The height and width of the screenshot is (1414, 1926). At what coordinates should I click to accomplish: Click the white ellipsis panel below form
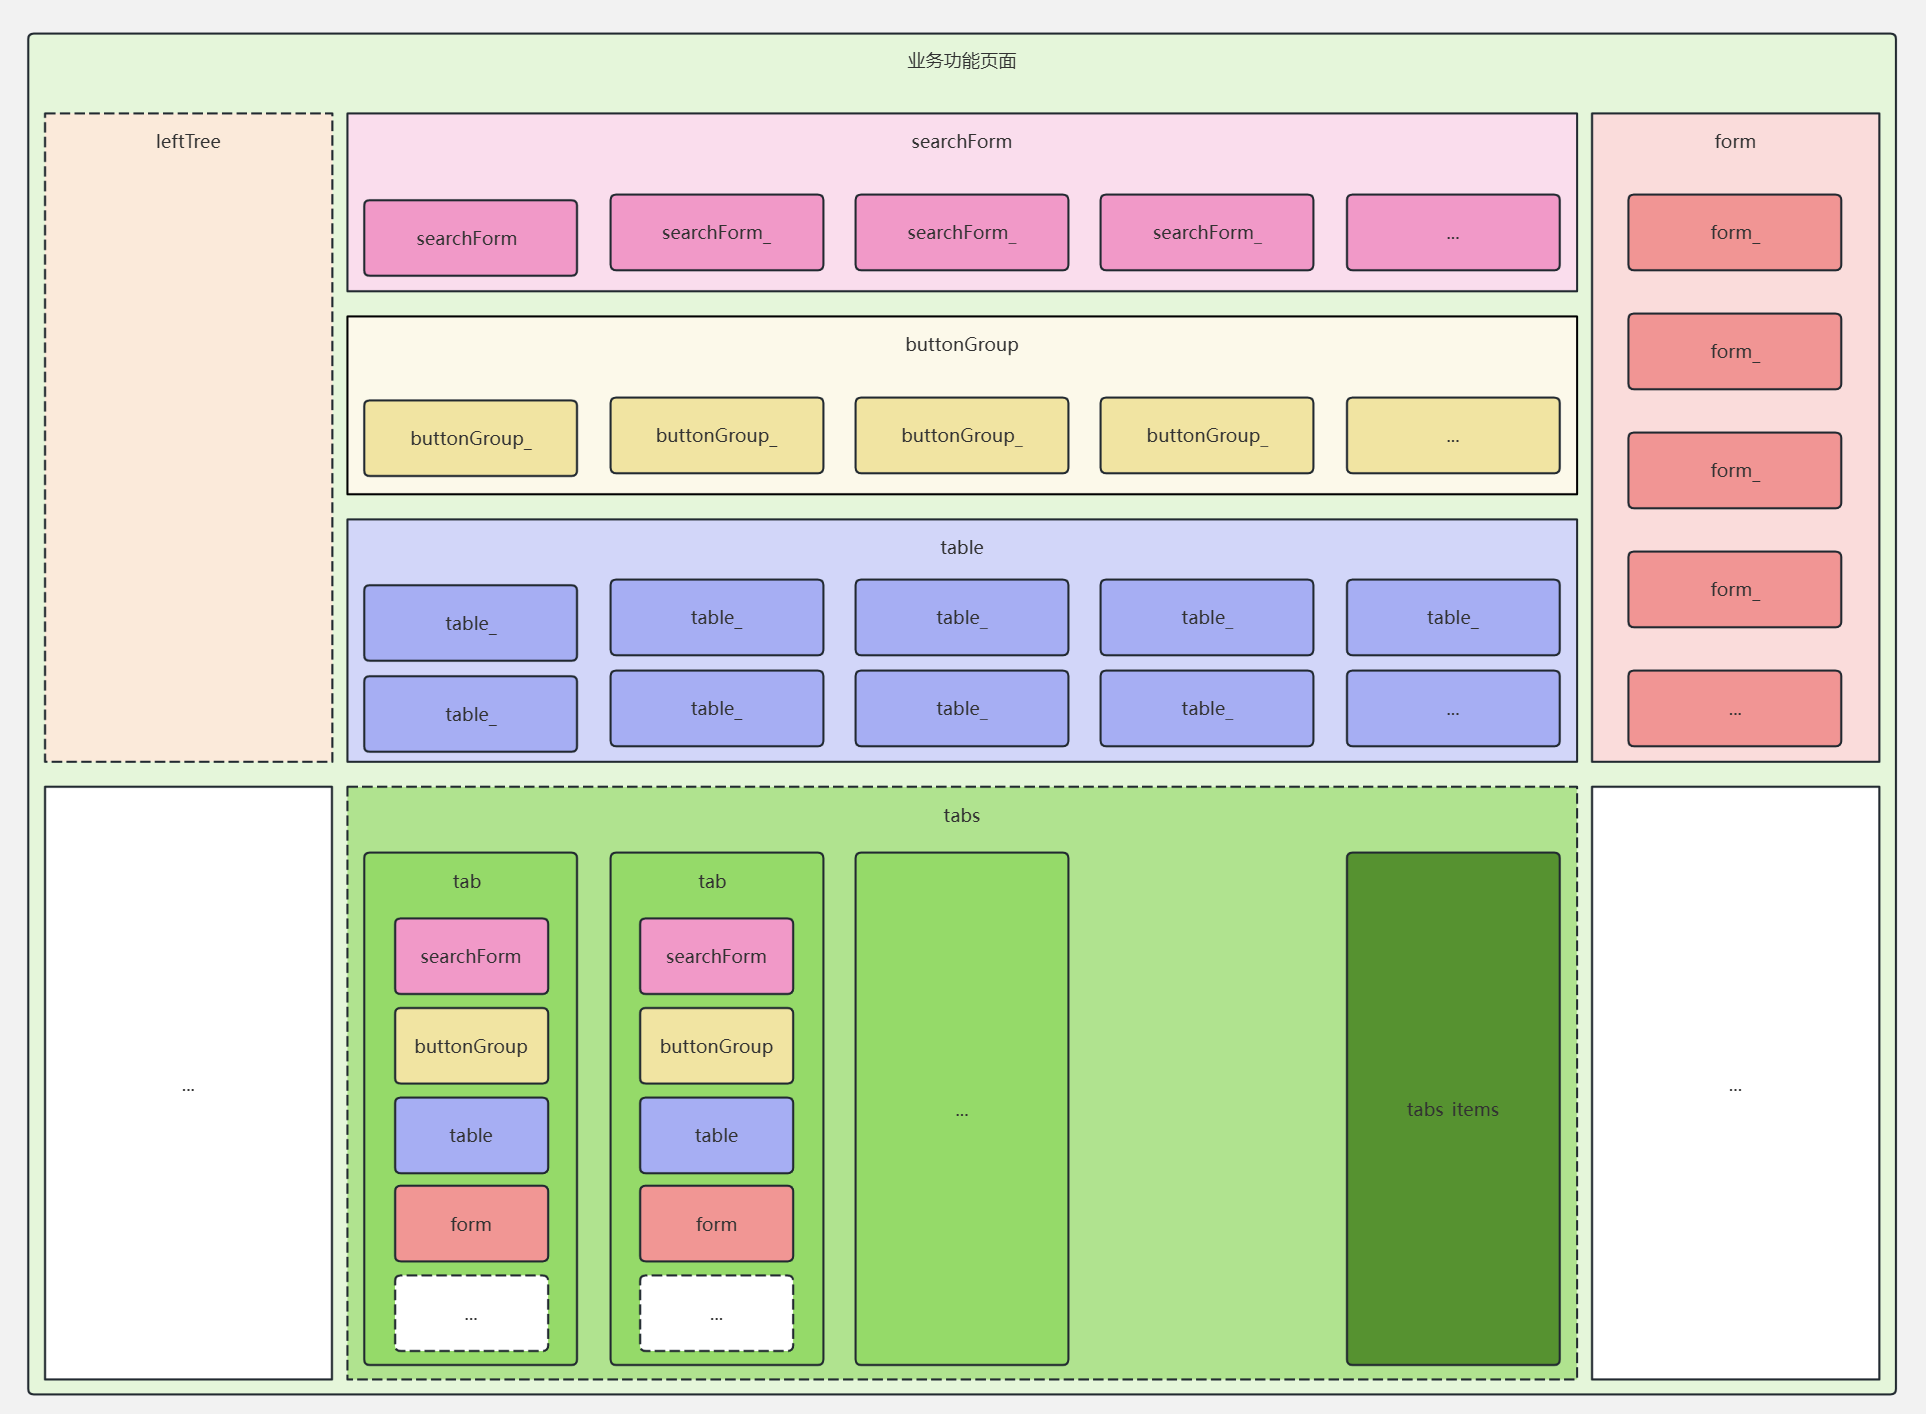point(1734,1083)
